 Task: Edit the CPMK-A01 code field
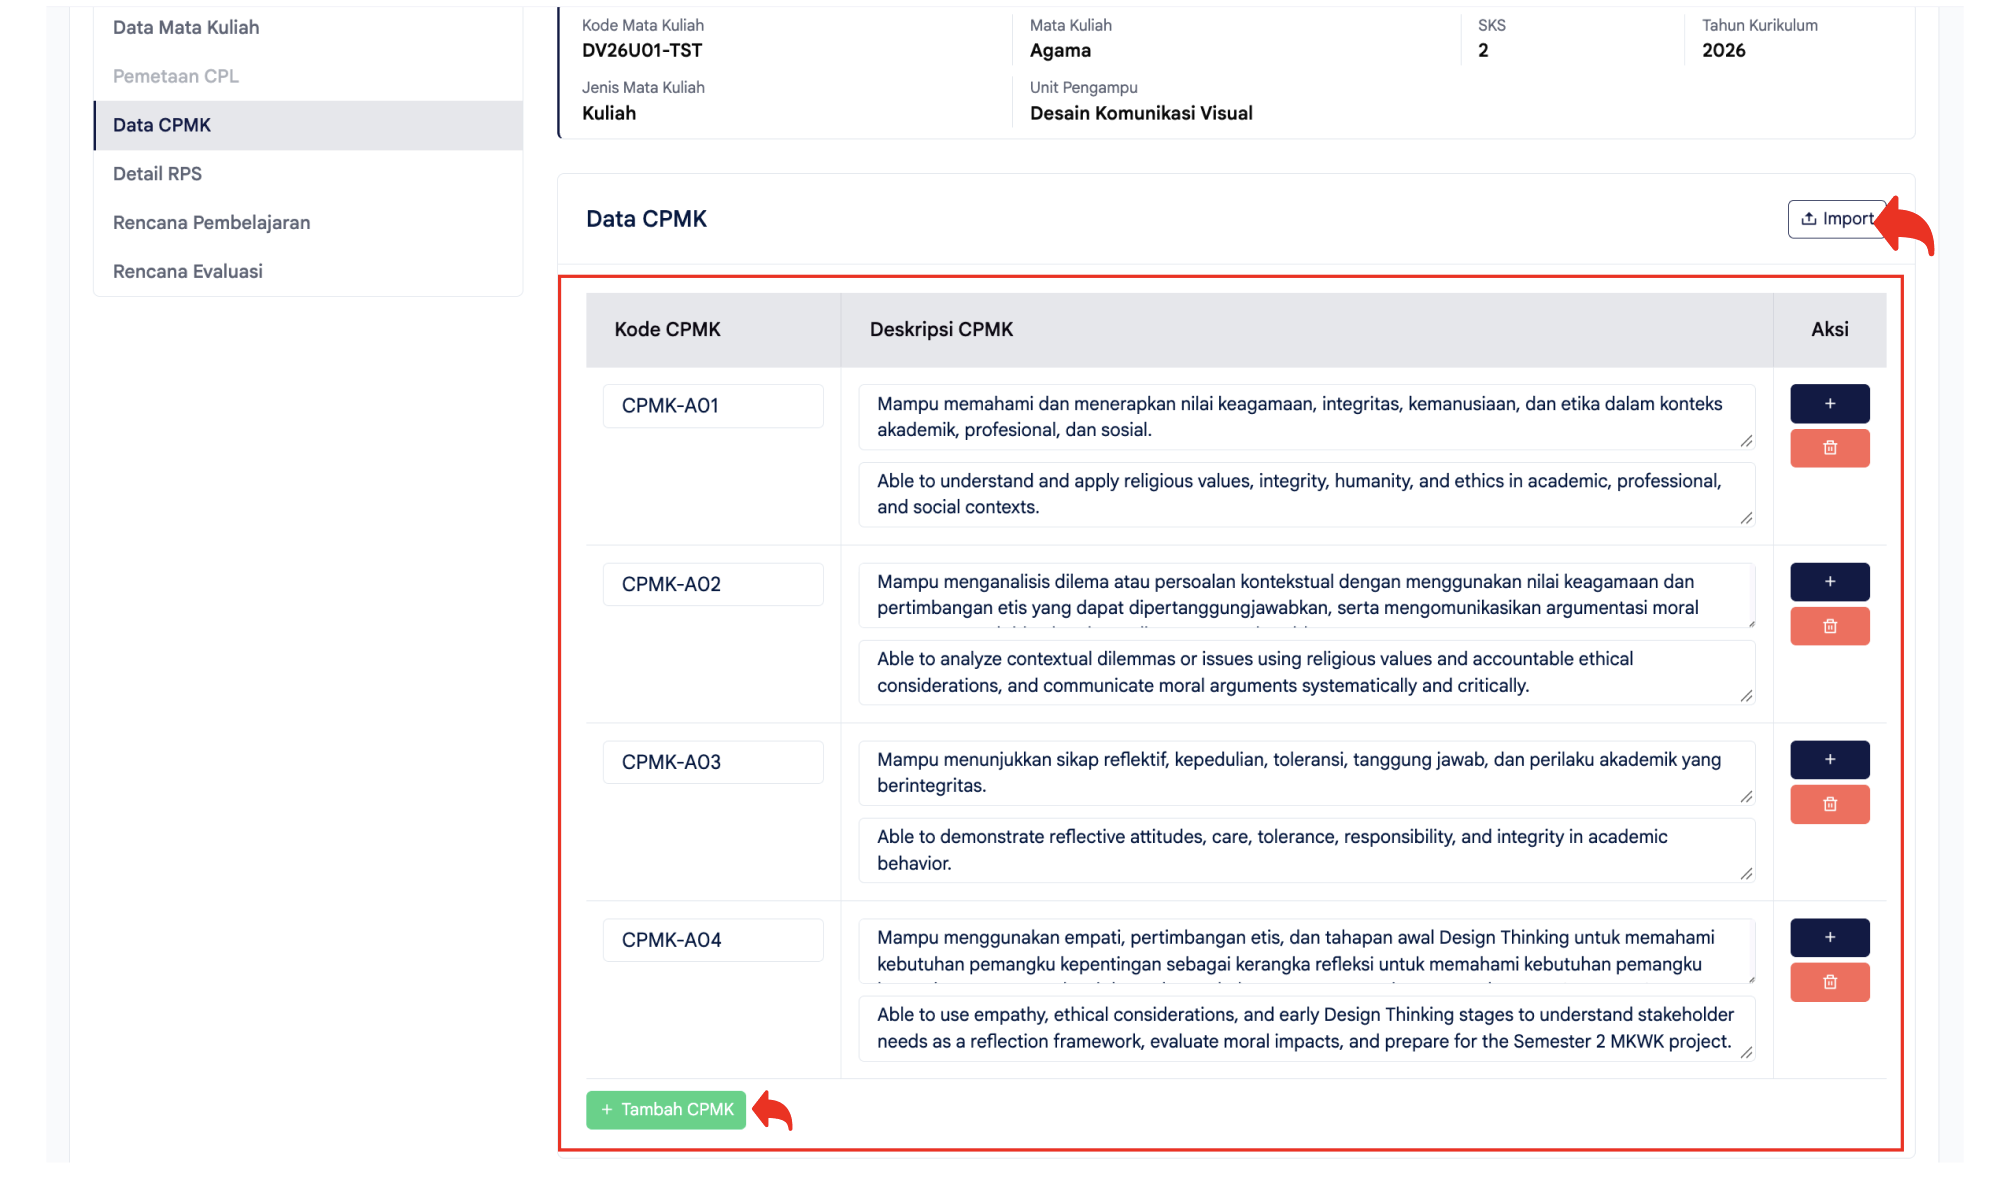point(713,406)
